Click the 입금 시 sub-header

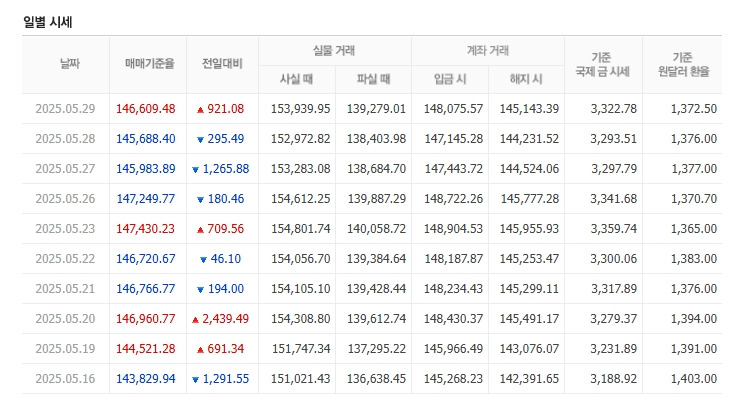450,79
